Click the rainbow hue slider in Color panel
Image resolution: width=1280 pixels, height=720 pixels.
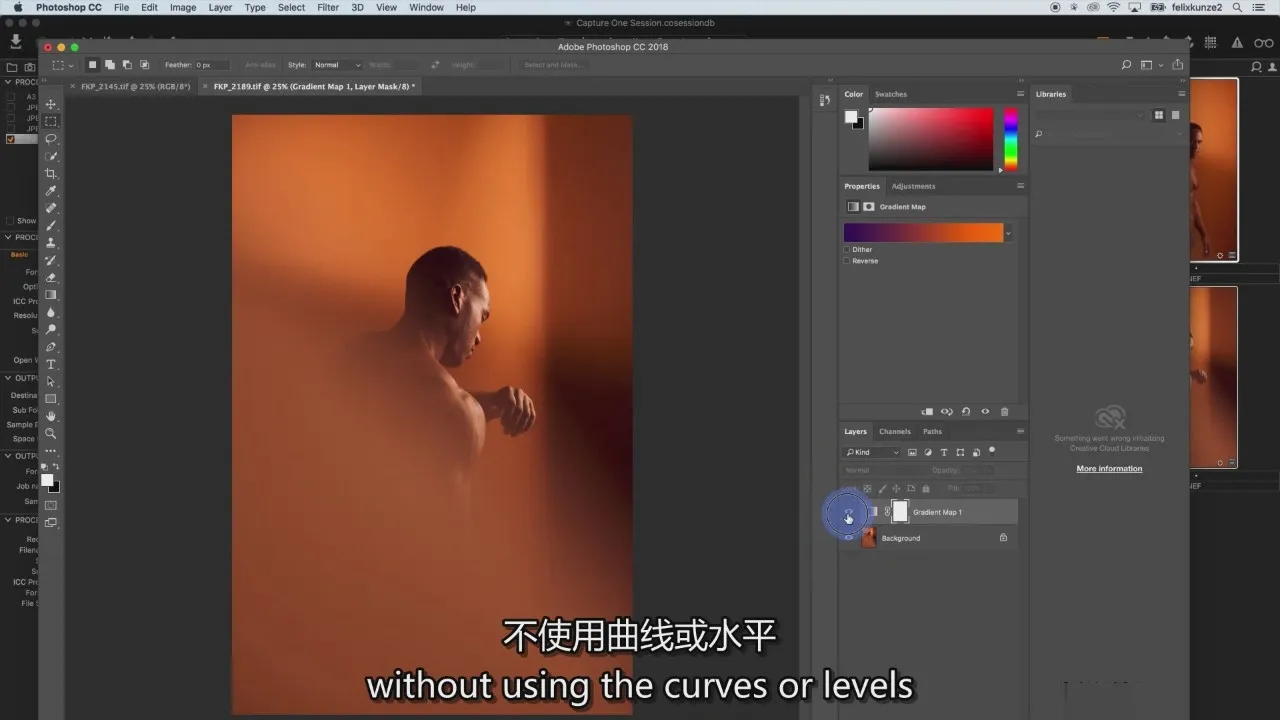tap(1011, 139)
